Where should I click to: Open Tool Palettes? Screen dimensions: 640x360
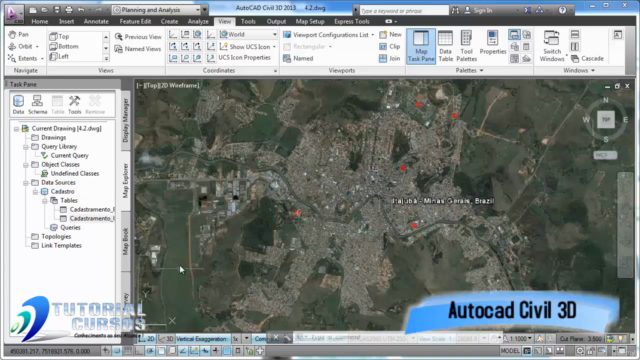tap(467, 46)
